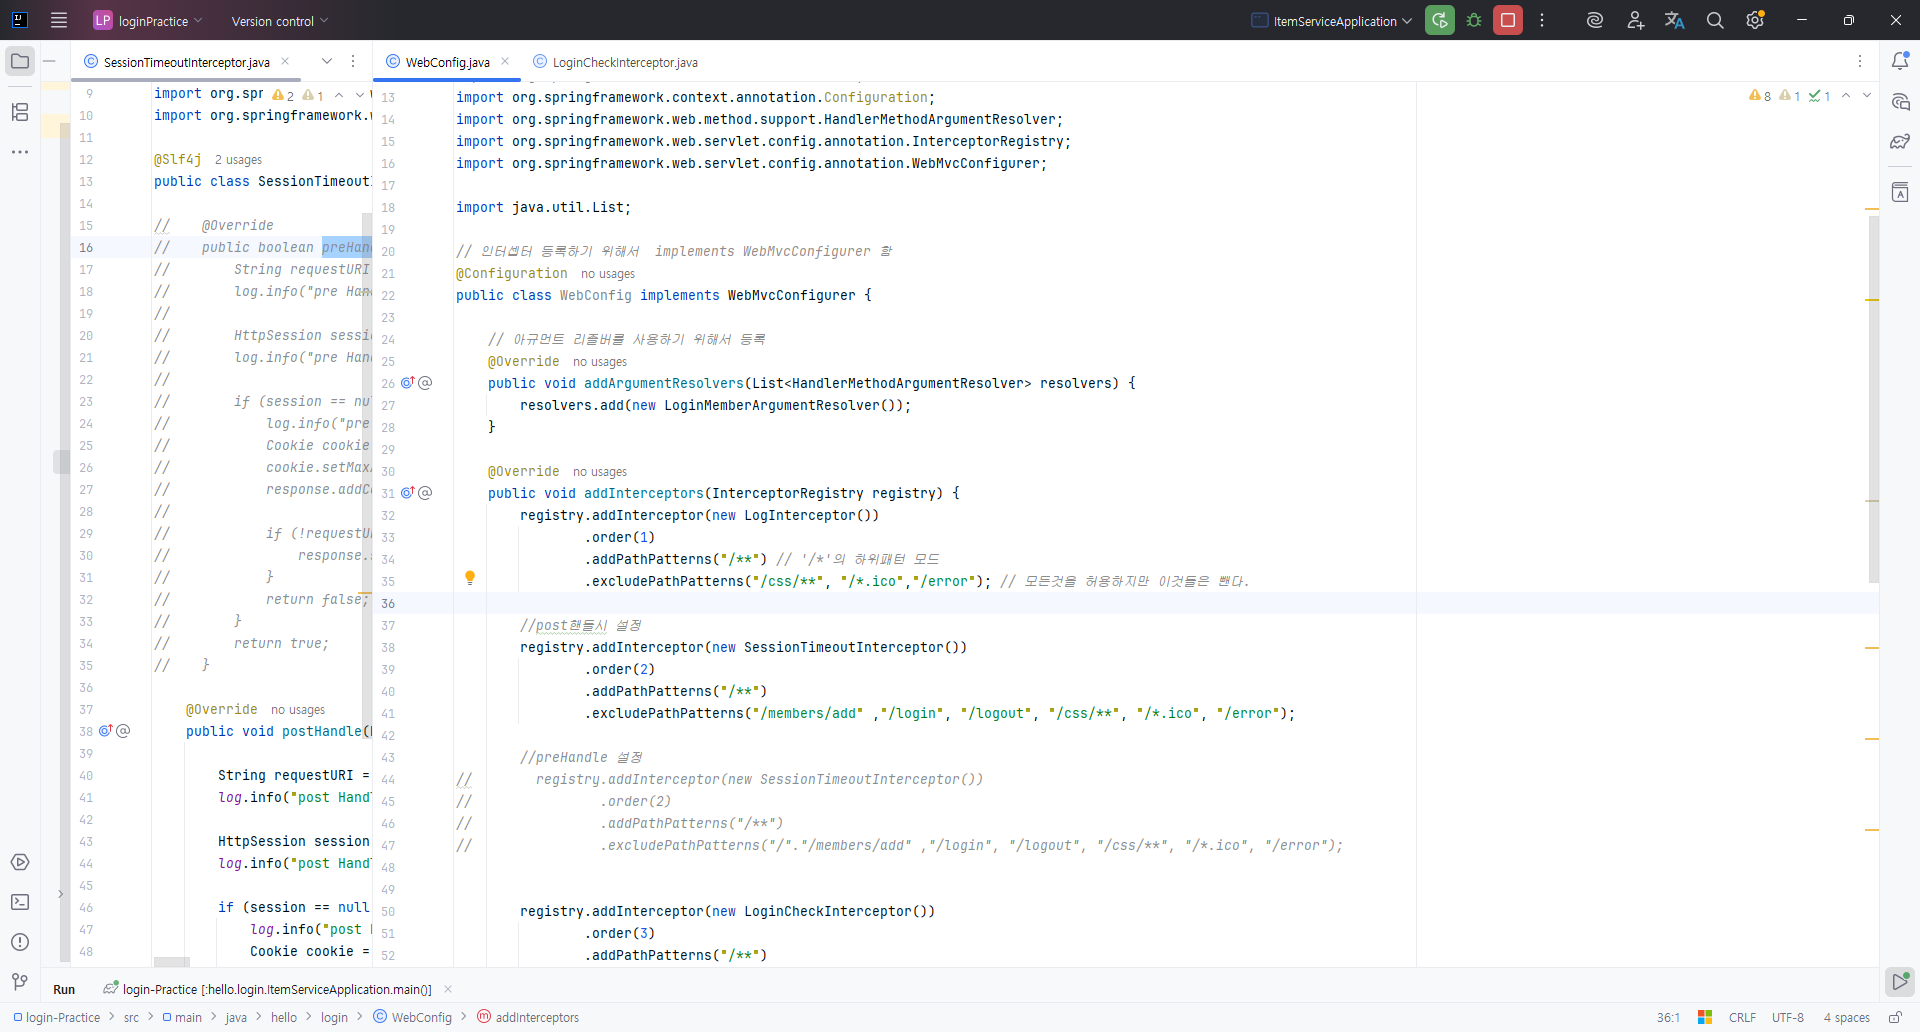Click the override gutter icon for addInterceptors
Screen dimensions: 1920x1032
408,493
